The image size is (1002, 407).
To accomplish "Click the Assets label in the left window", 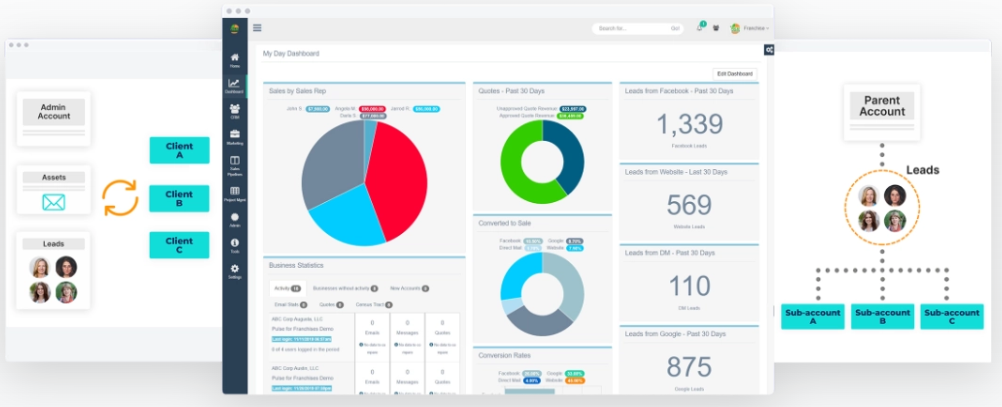I will coord(54,178).
